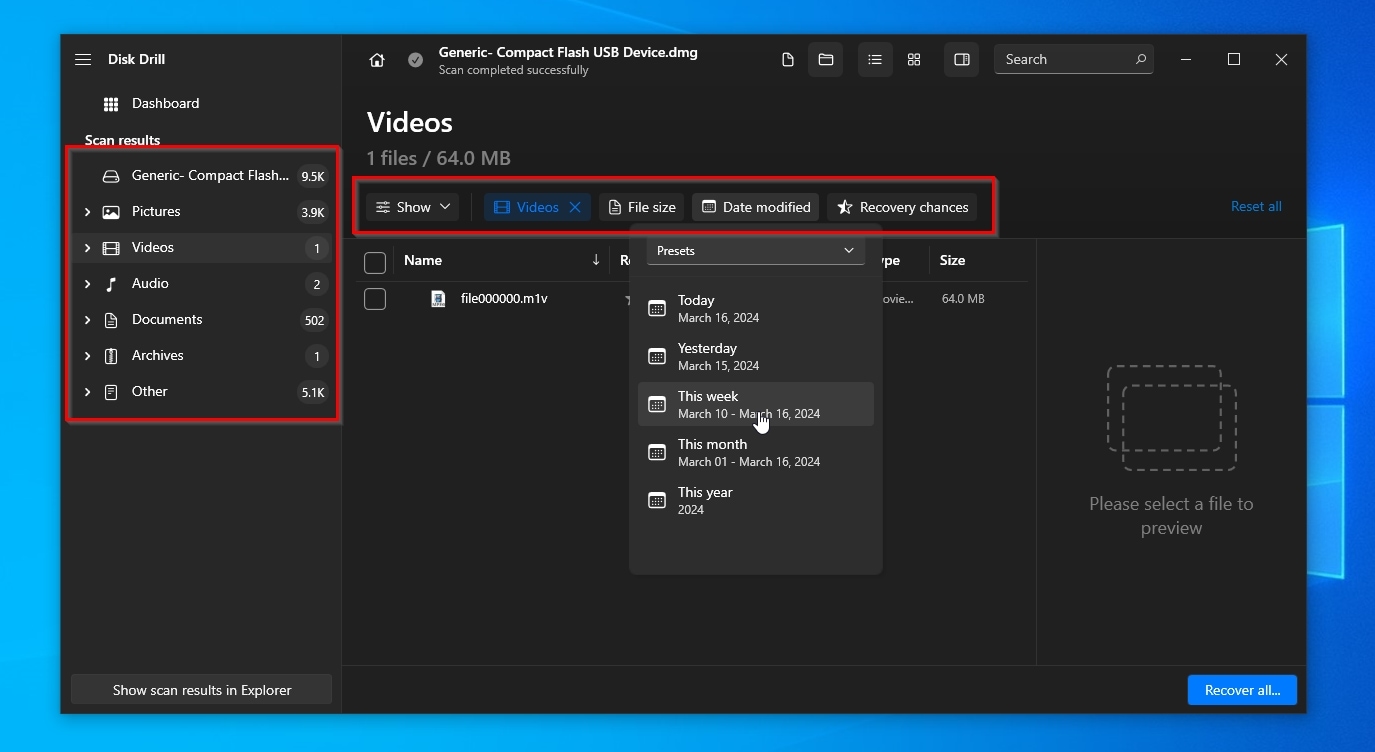Expand the Videos category chevron

click(87, 248)
